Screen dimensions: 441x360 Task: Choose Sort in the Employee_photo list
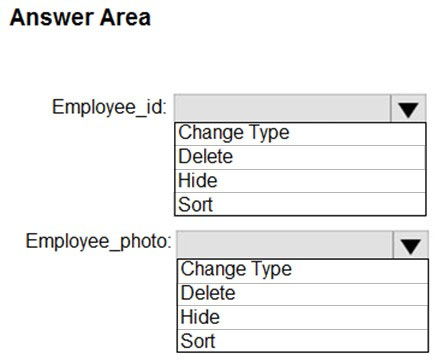[303, 341]
